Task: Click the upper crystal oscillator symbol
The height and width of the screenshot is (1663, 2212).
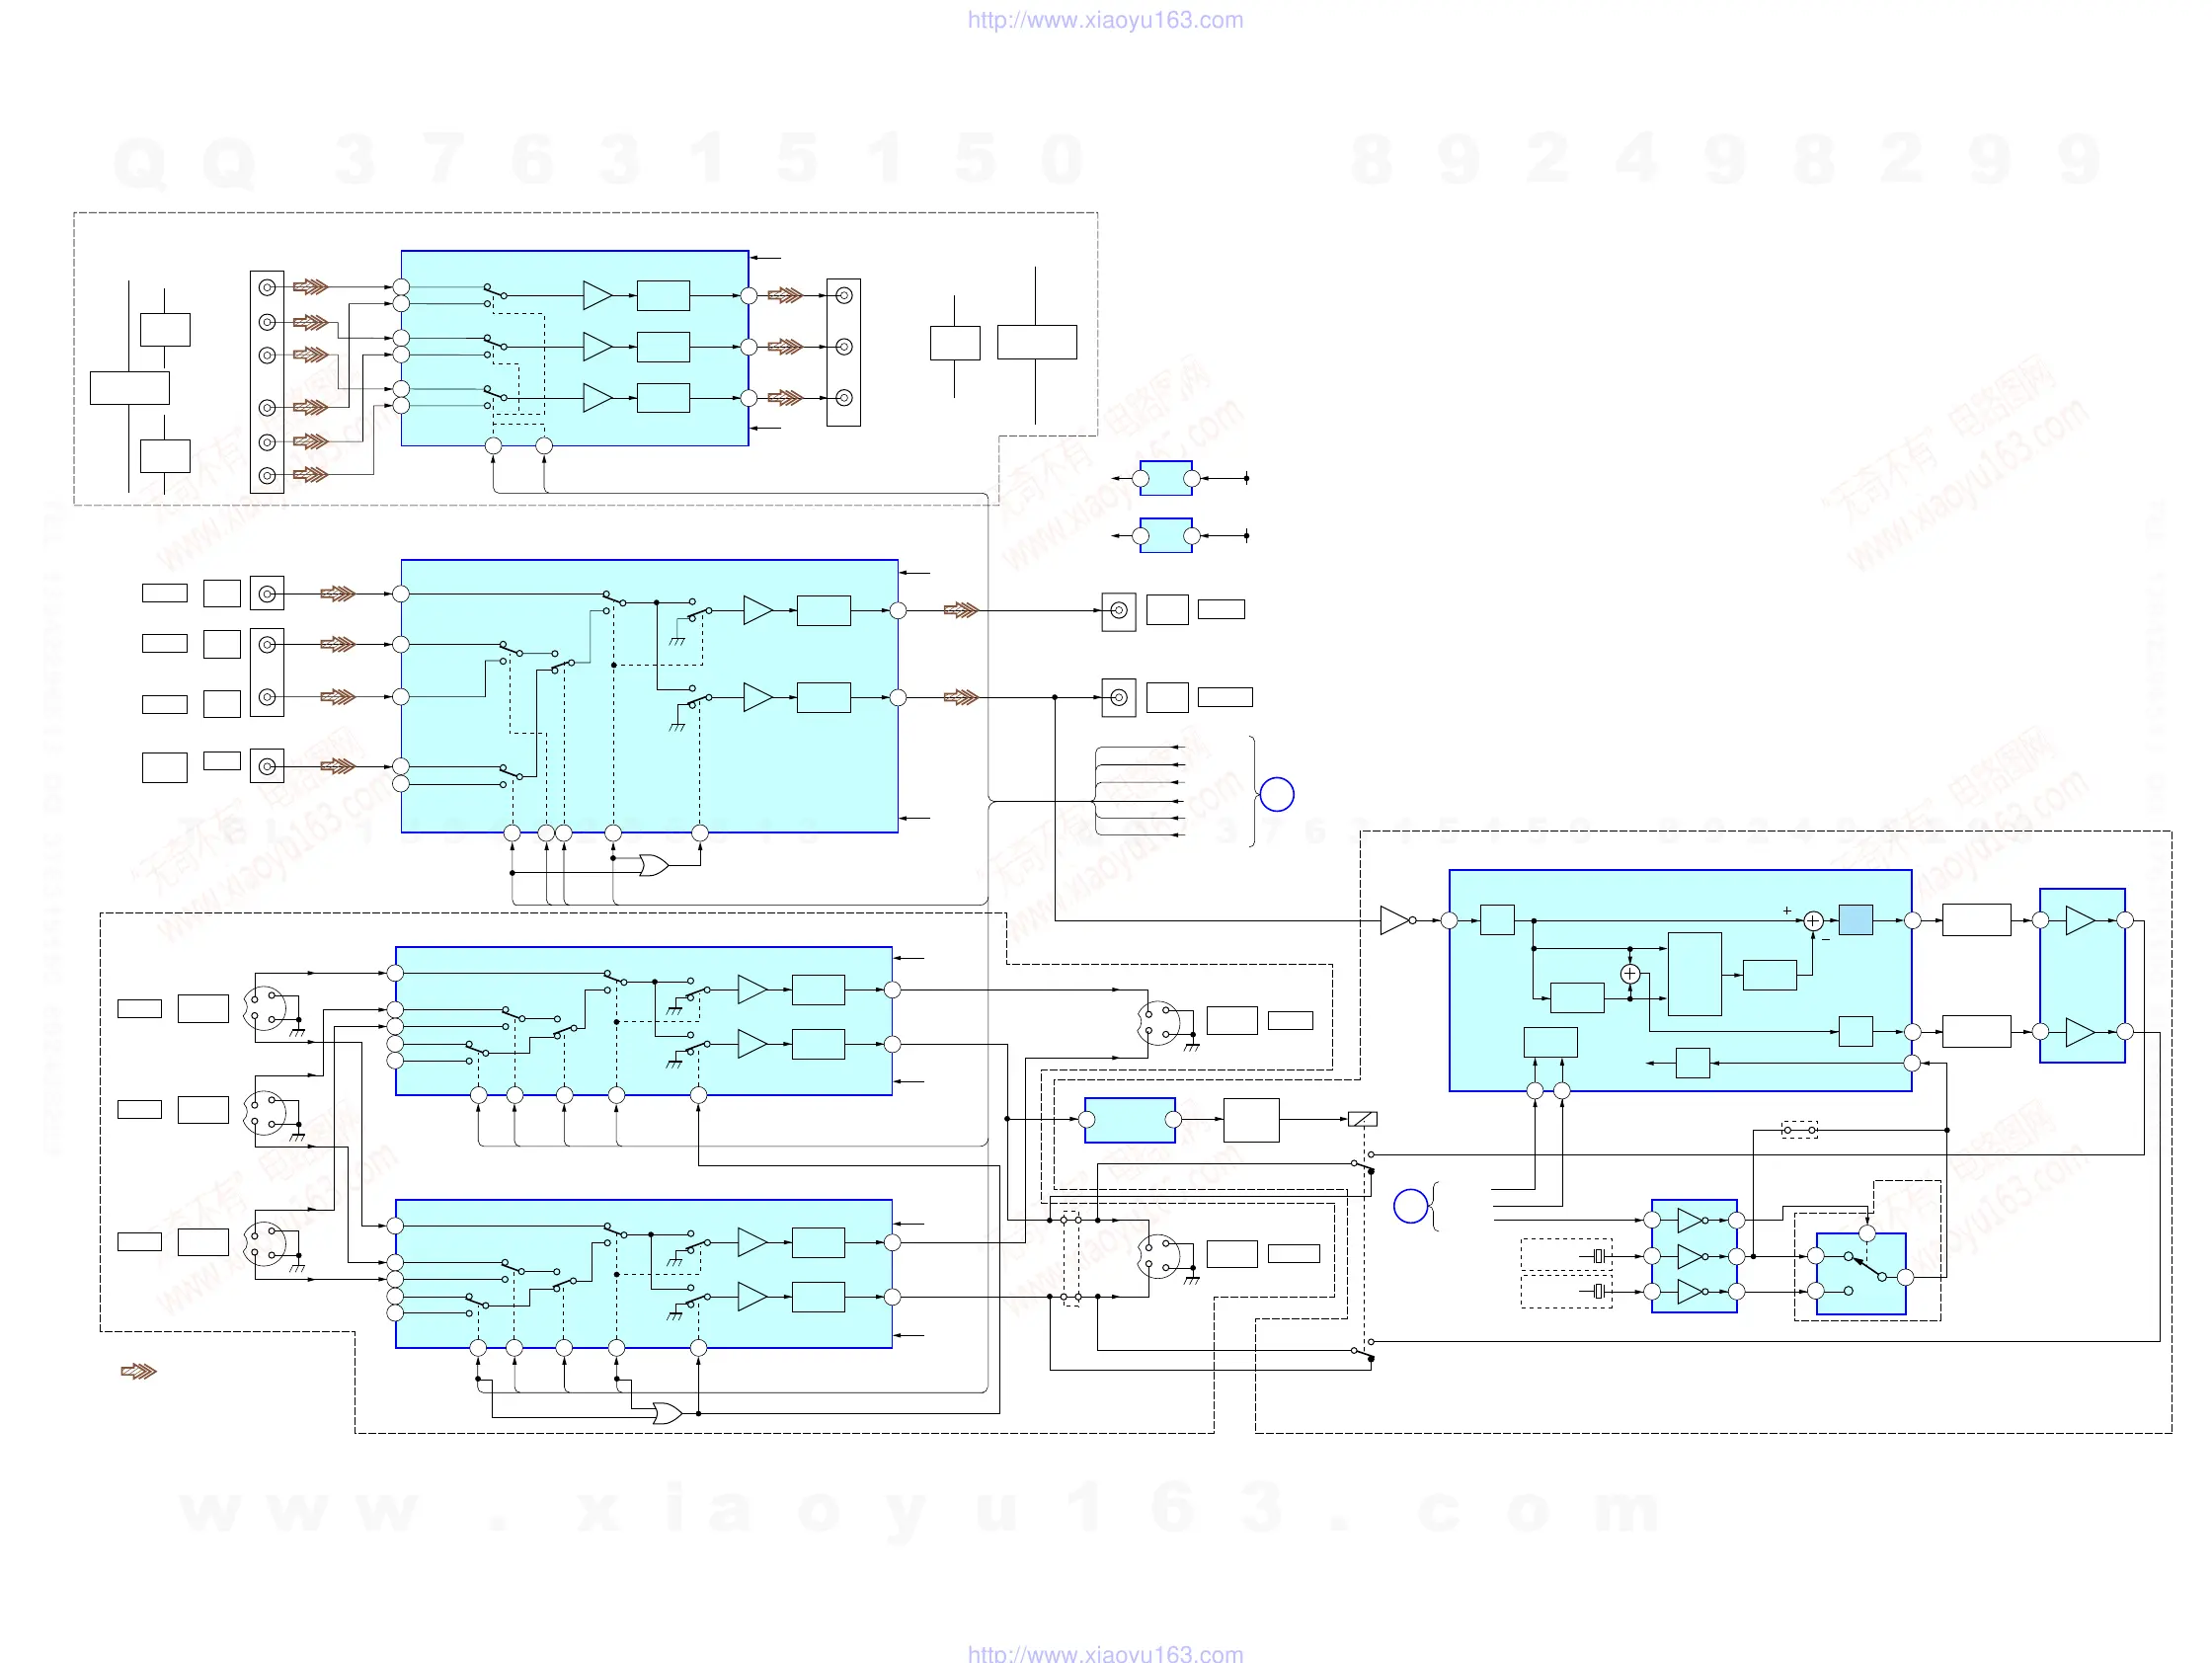Action: coord(1599,1256)
